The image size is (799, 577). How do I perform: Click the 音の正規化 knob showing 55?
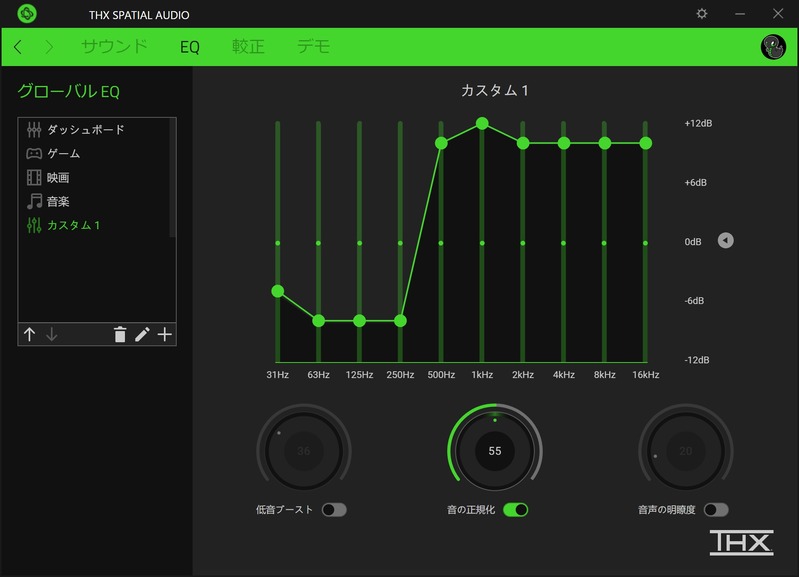point(495,451)
